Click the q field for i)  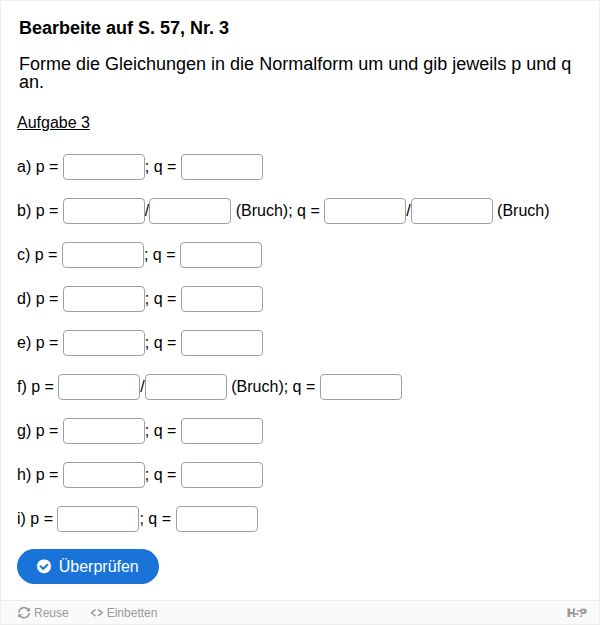pos(217,519)
